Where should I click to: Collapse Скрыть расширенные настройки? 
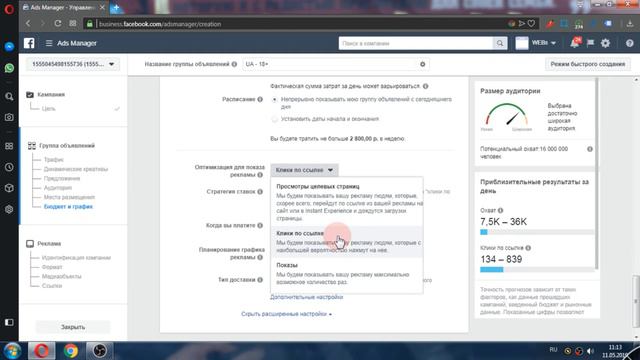tap(286, 314)
